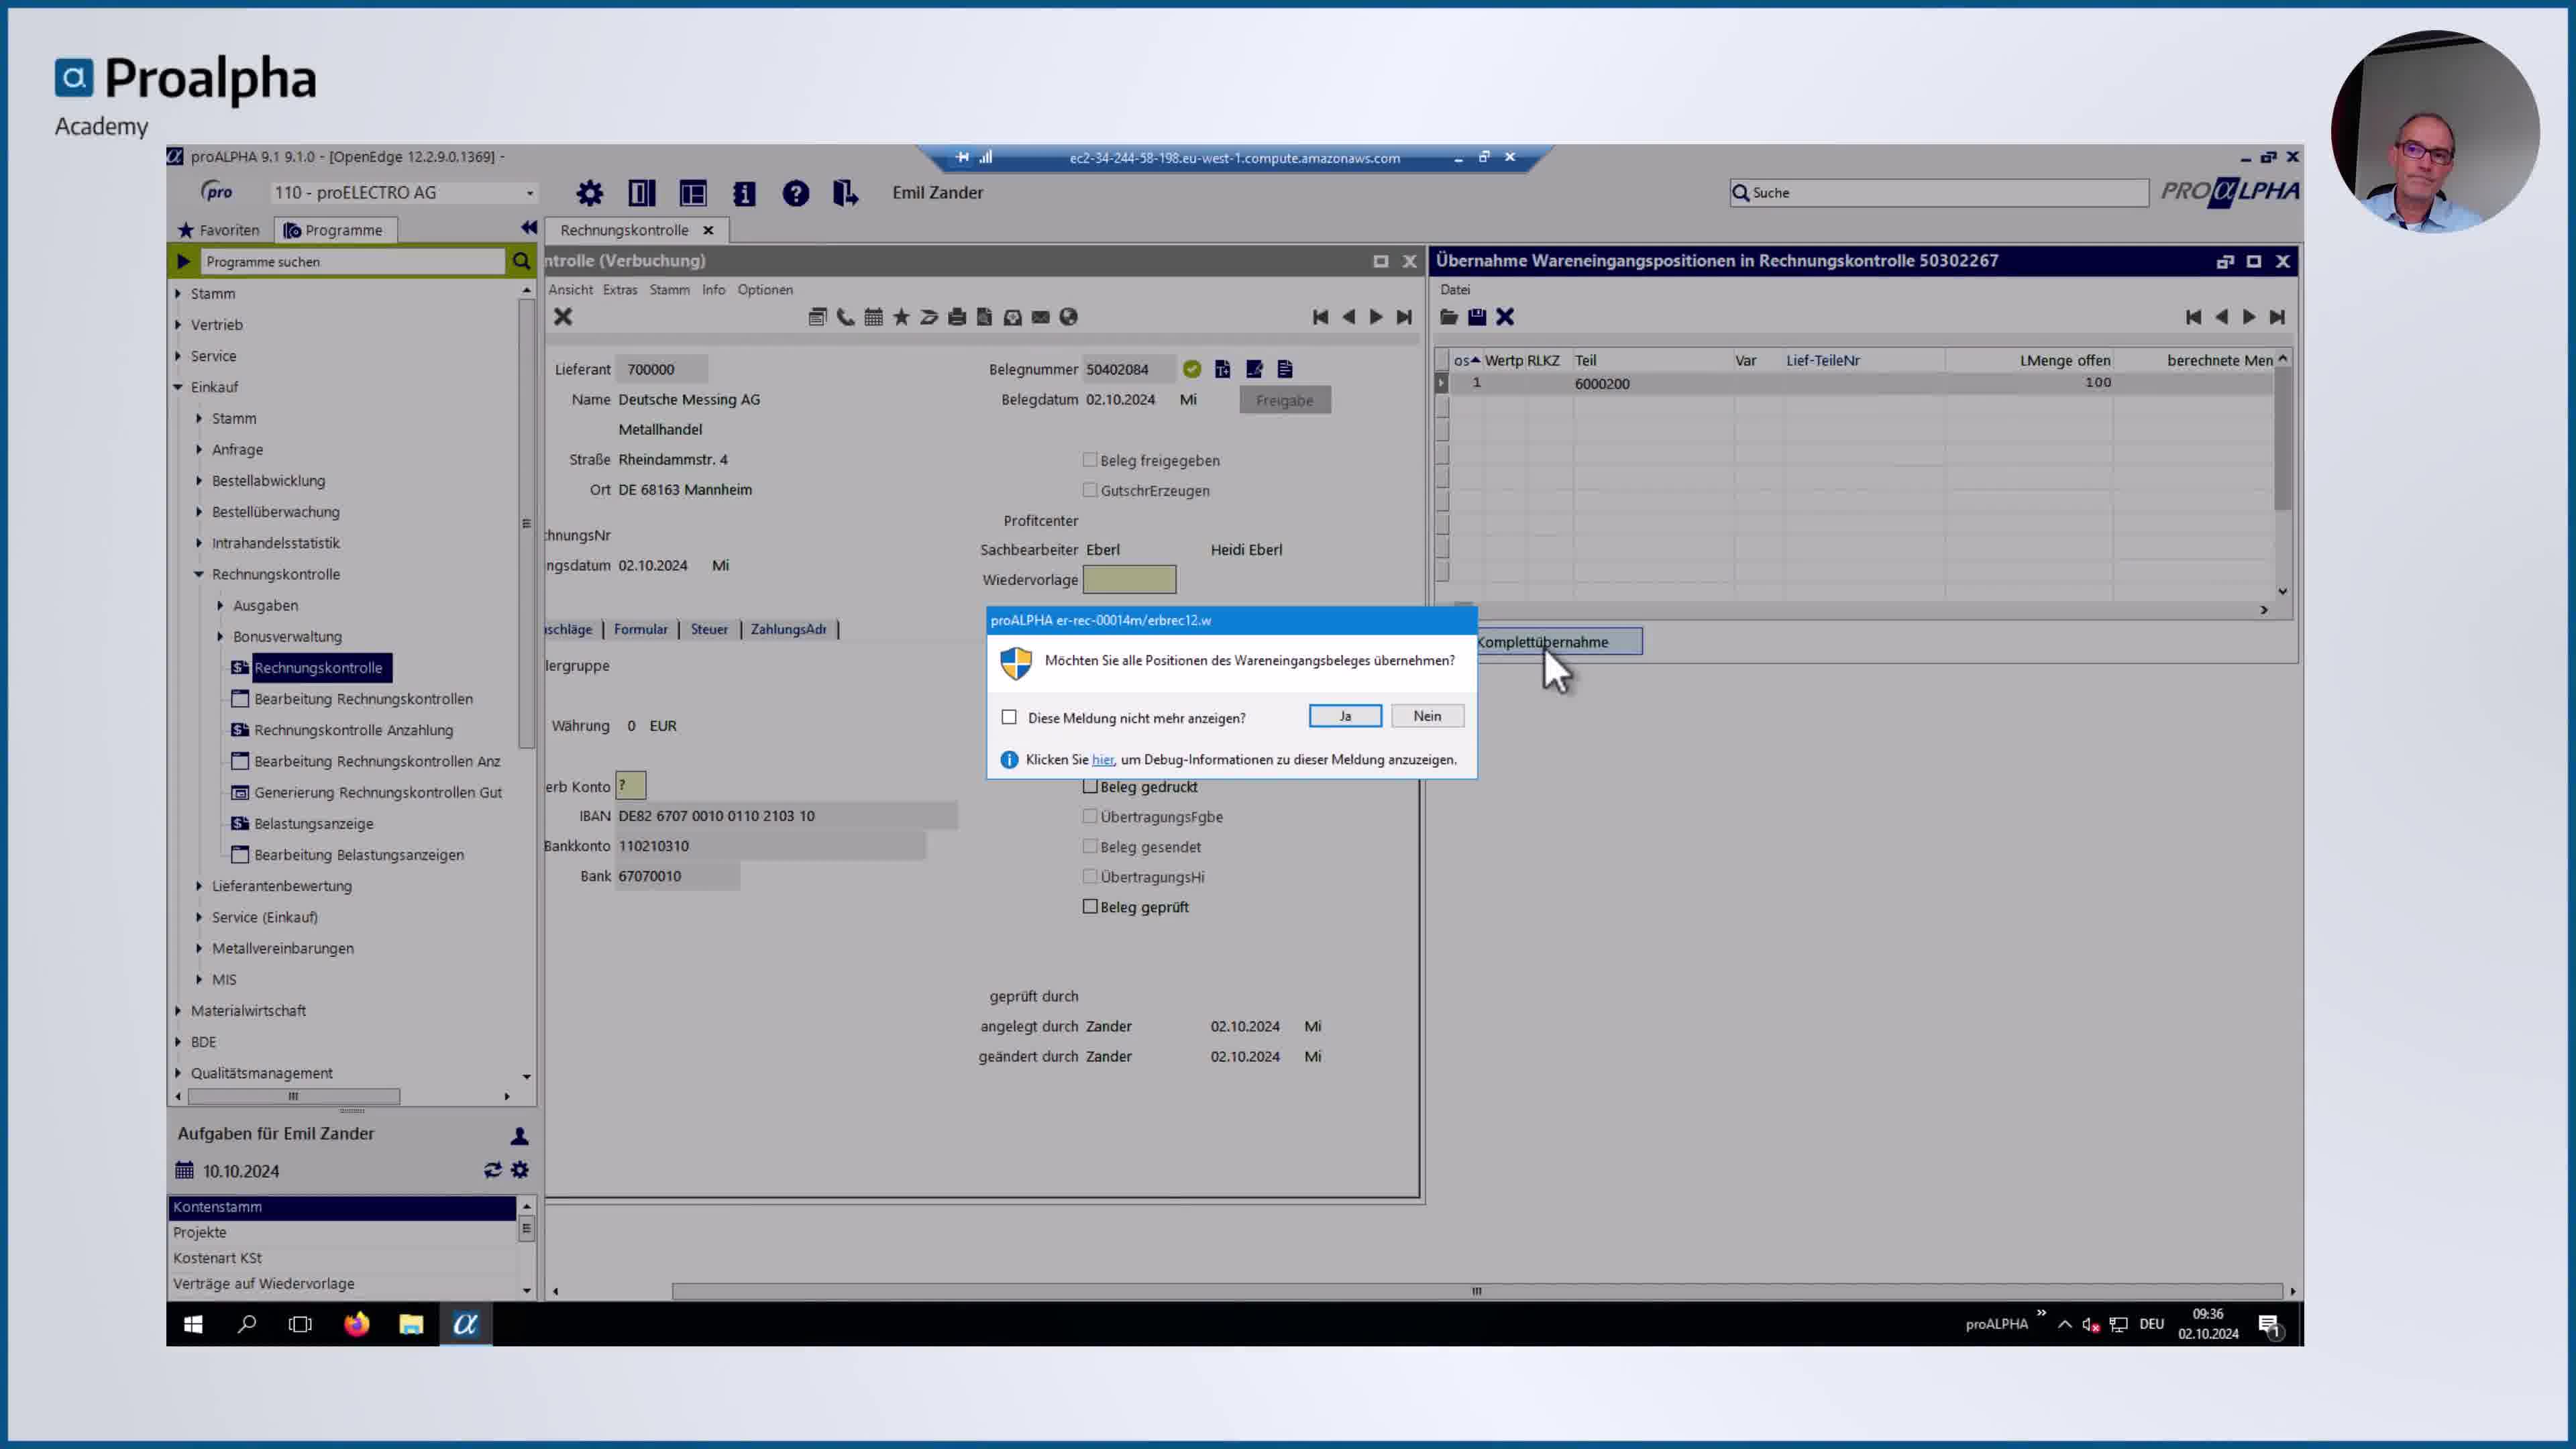Image resolution: width=2576 pixels, height=1449 pixels.
Task: Collapse the navigation sidebar with double arrow
Action: click(529, 228)
